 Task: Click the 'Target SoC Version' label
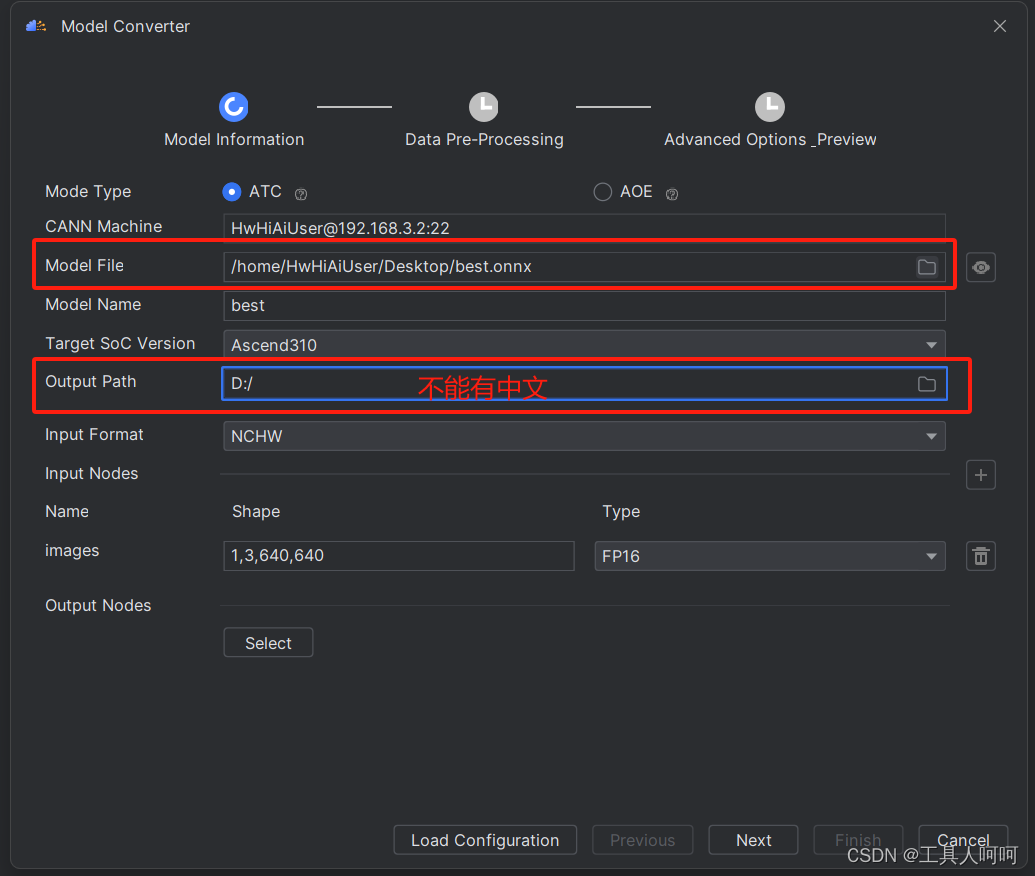point(120,343)
